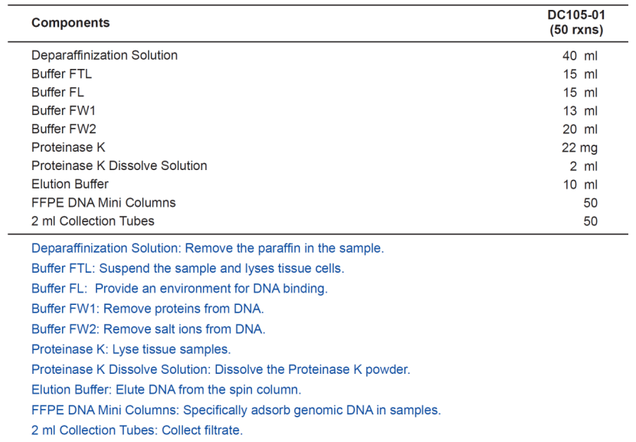The image size is (636, 442).
Task: Click the Components column header
Action: coord(70,22)
